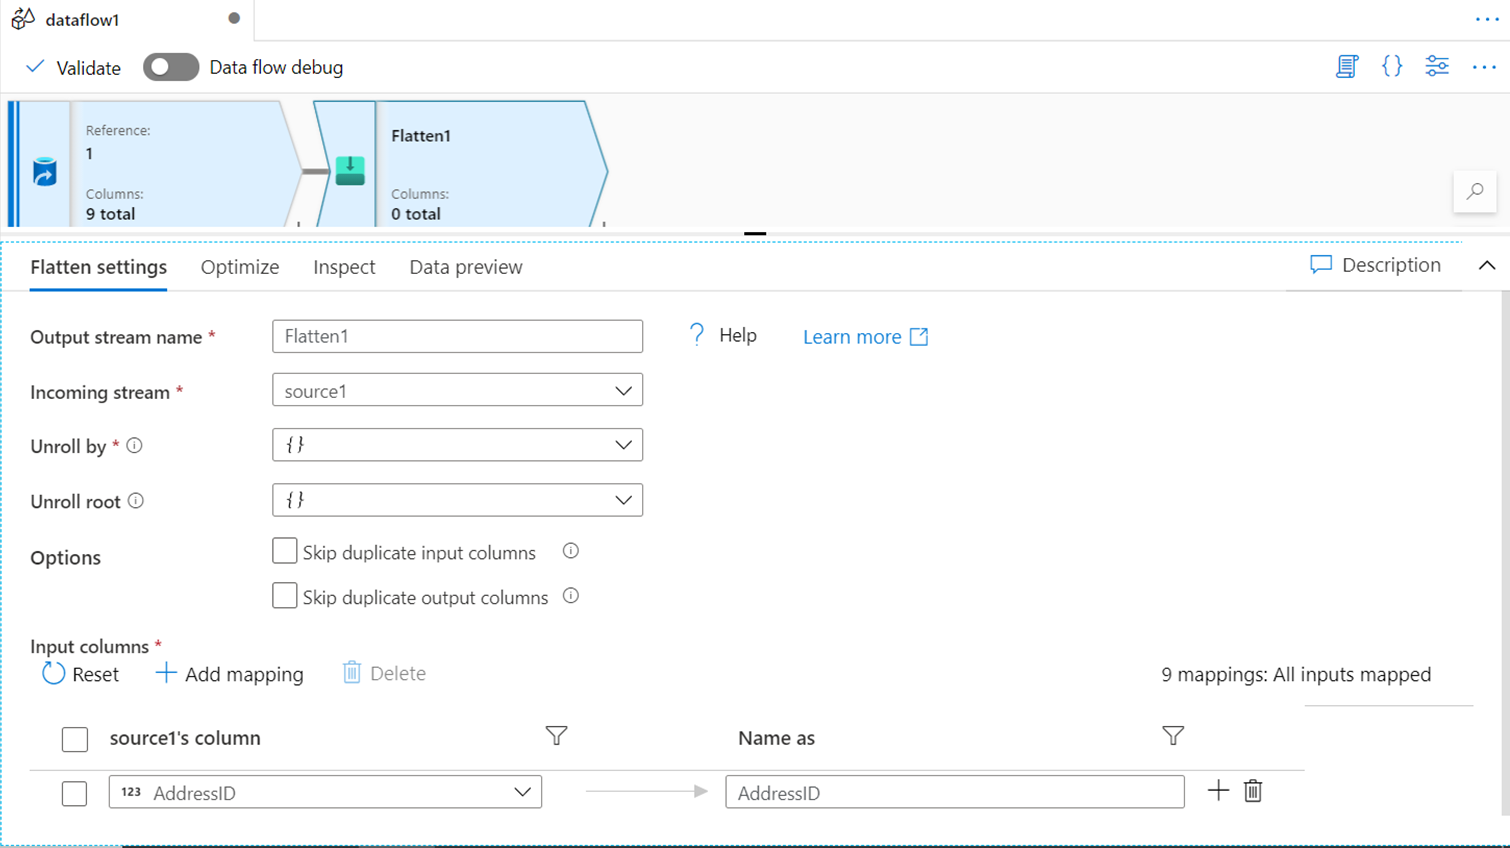Click the source database icon
The width and height of the screenshot is (1510, 848).
point(44,171)
